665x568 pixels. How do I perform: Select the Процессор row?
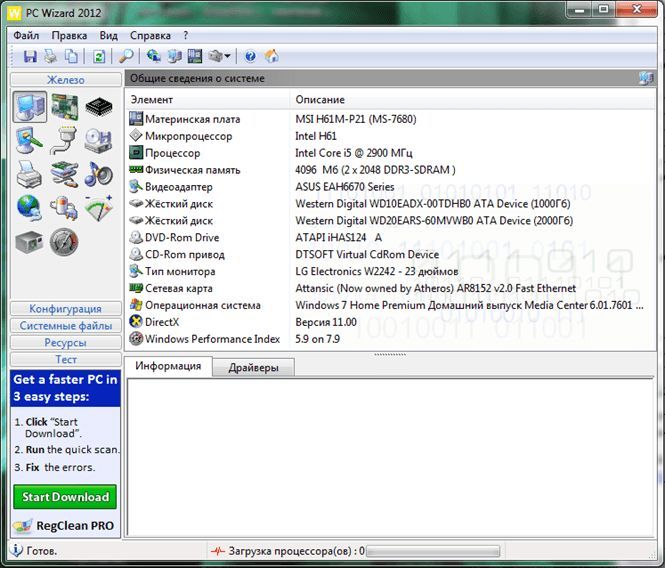390,153
